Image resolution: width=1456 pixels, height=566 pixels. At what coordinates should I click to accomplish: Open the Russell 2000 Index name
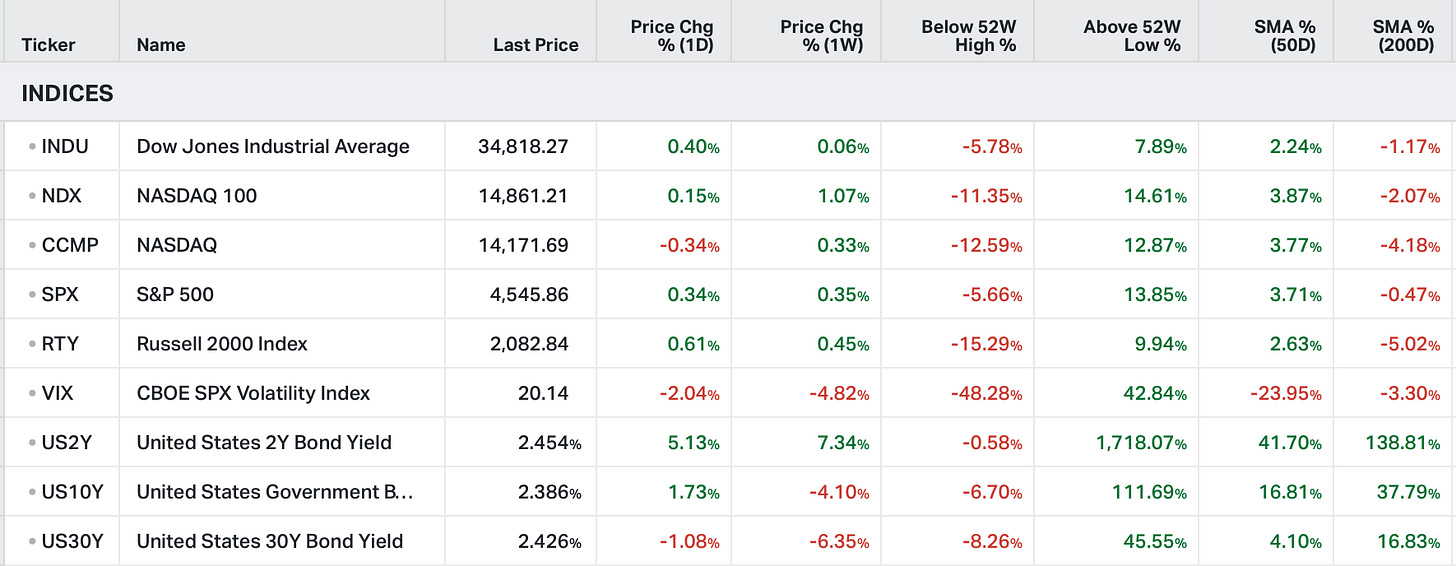[222, 344]
